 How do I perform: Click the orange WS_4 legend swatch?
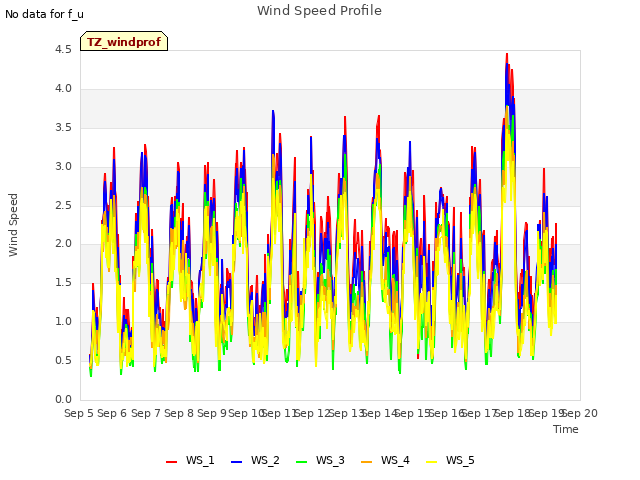[367, 461]
